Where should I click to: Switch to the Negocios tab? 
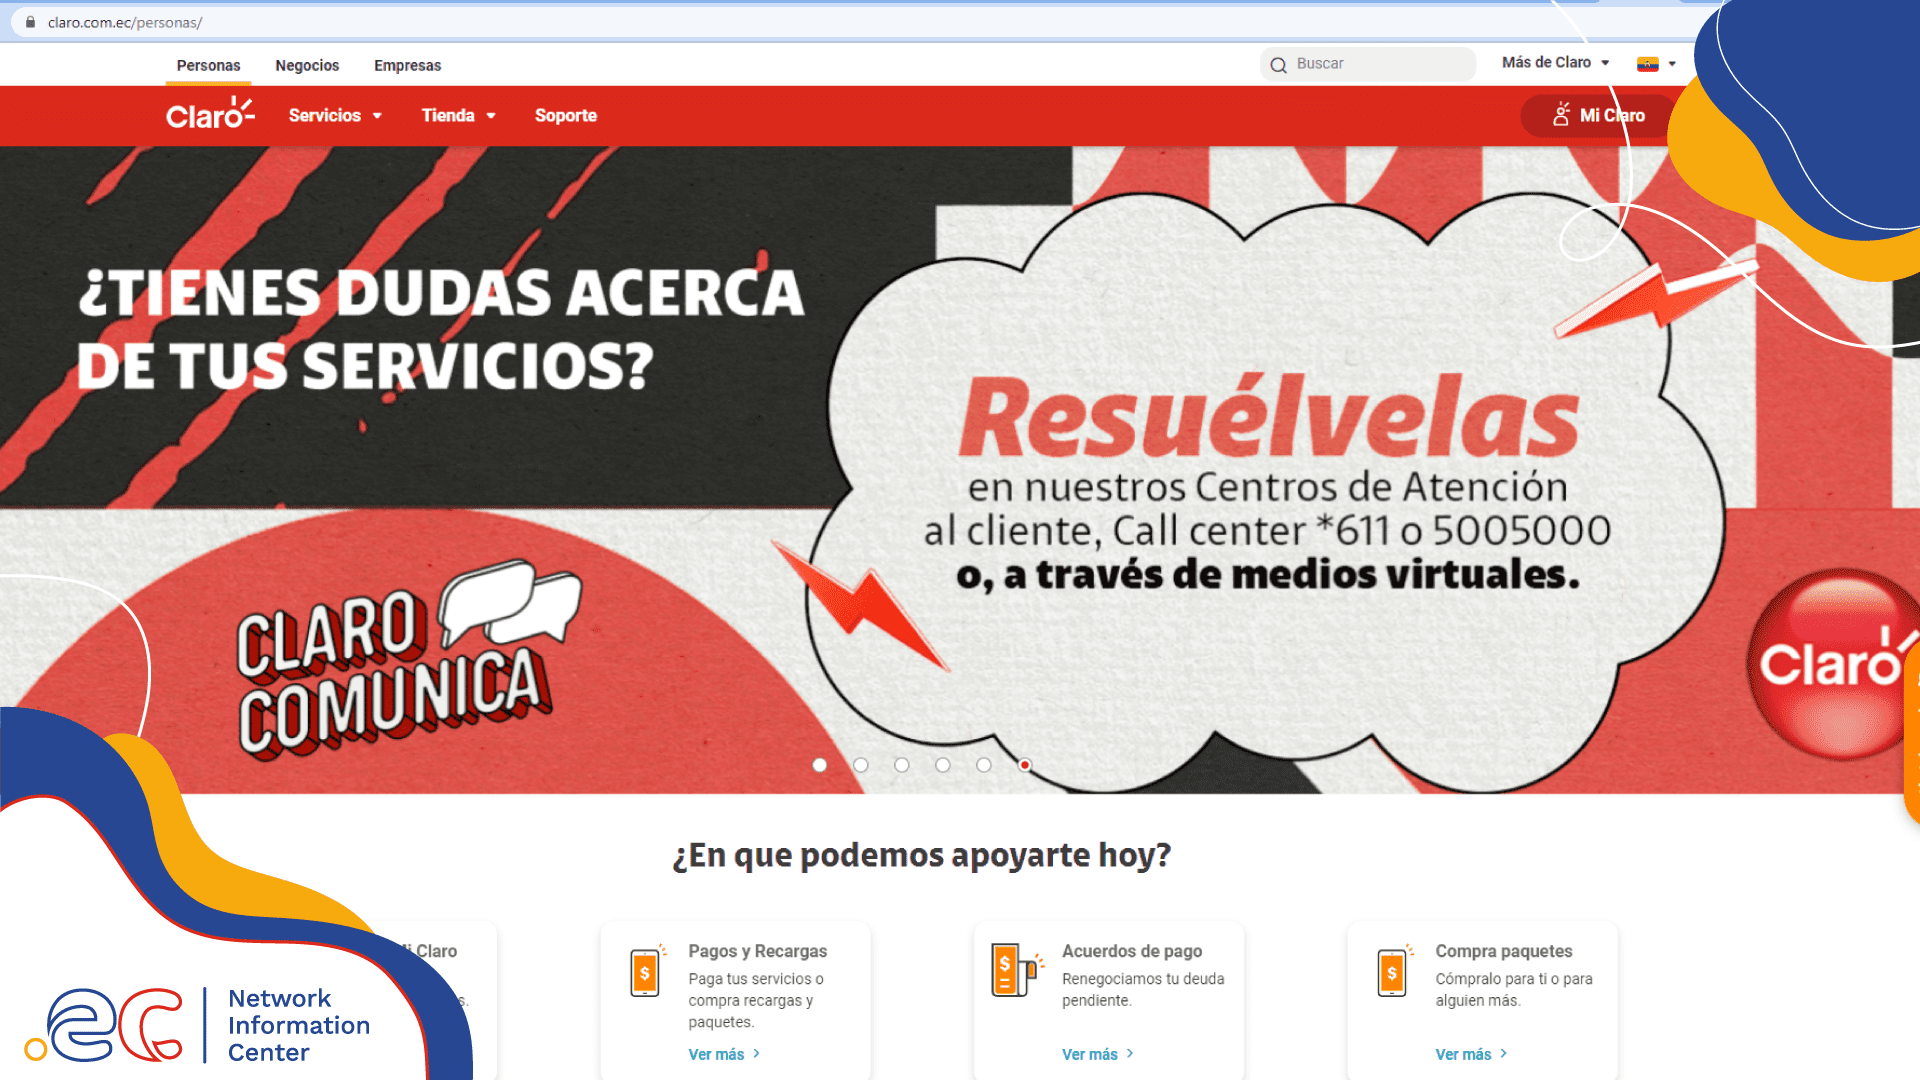[x=307, y=65]
